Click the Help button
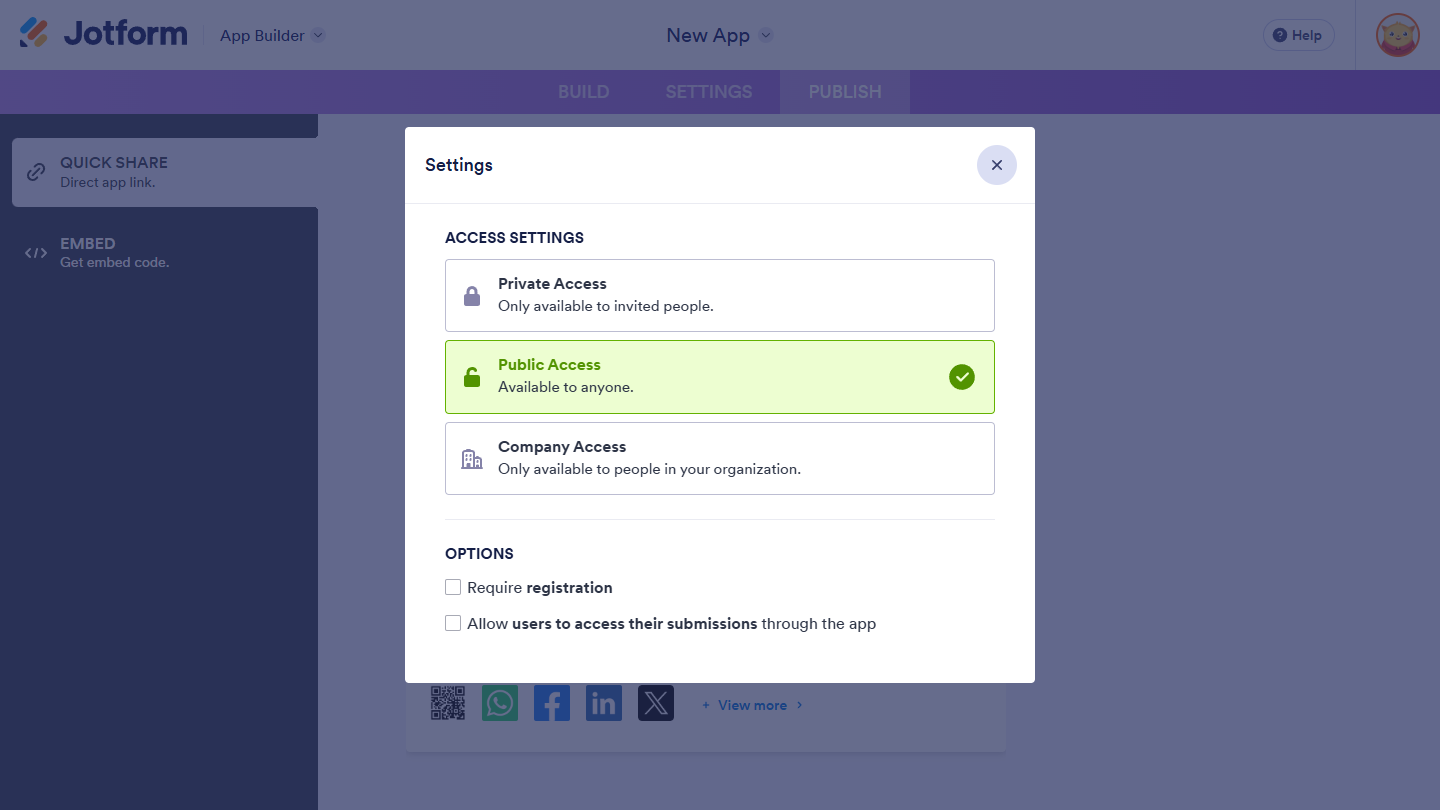Viewport: 1440px width, 810px height. [1298, 35]
